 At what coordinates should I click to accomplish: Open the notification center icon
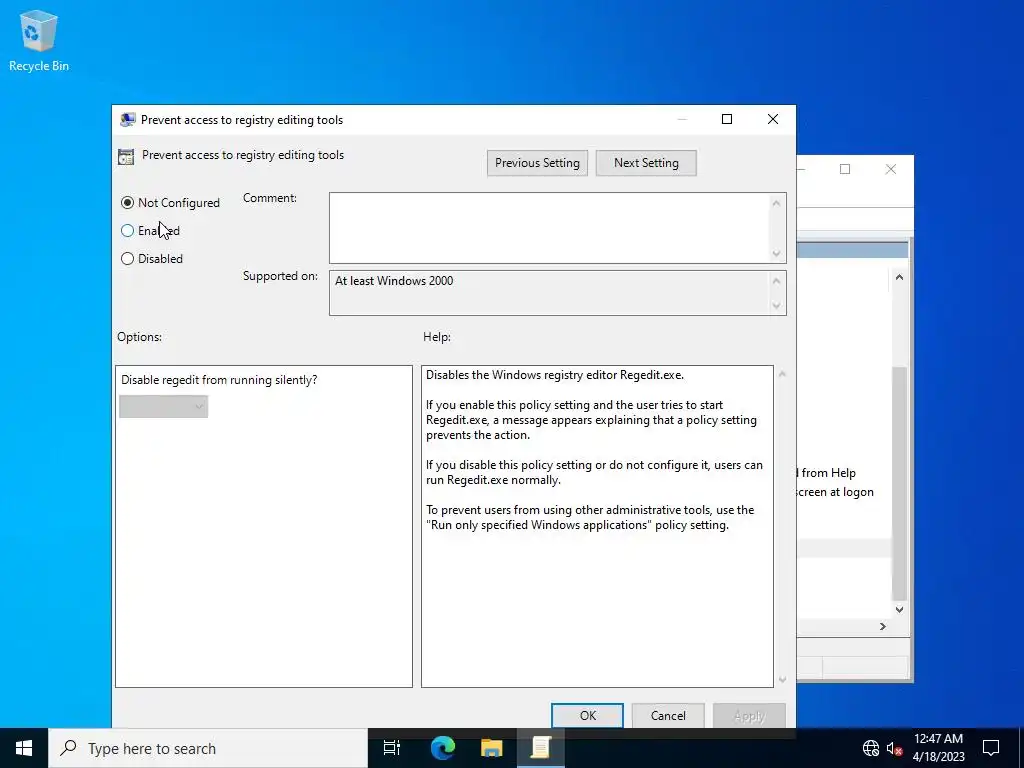(x=991, y=748)
